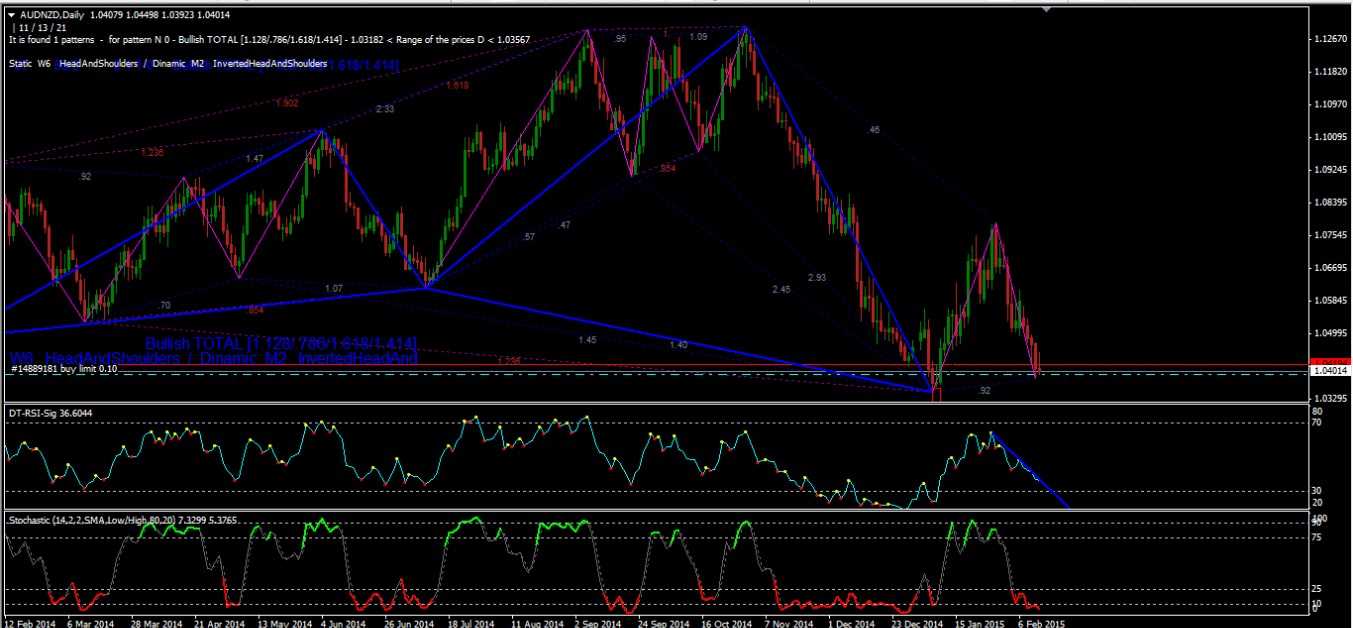Click the 1.12670 level on price scale
Image resolution: width=1353 pixels, height=628 pixels.
pyautogui.click(x=1325, y=39)
